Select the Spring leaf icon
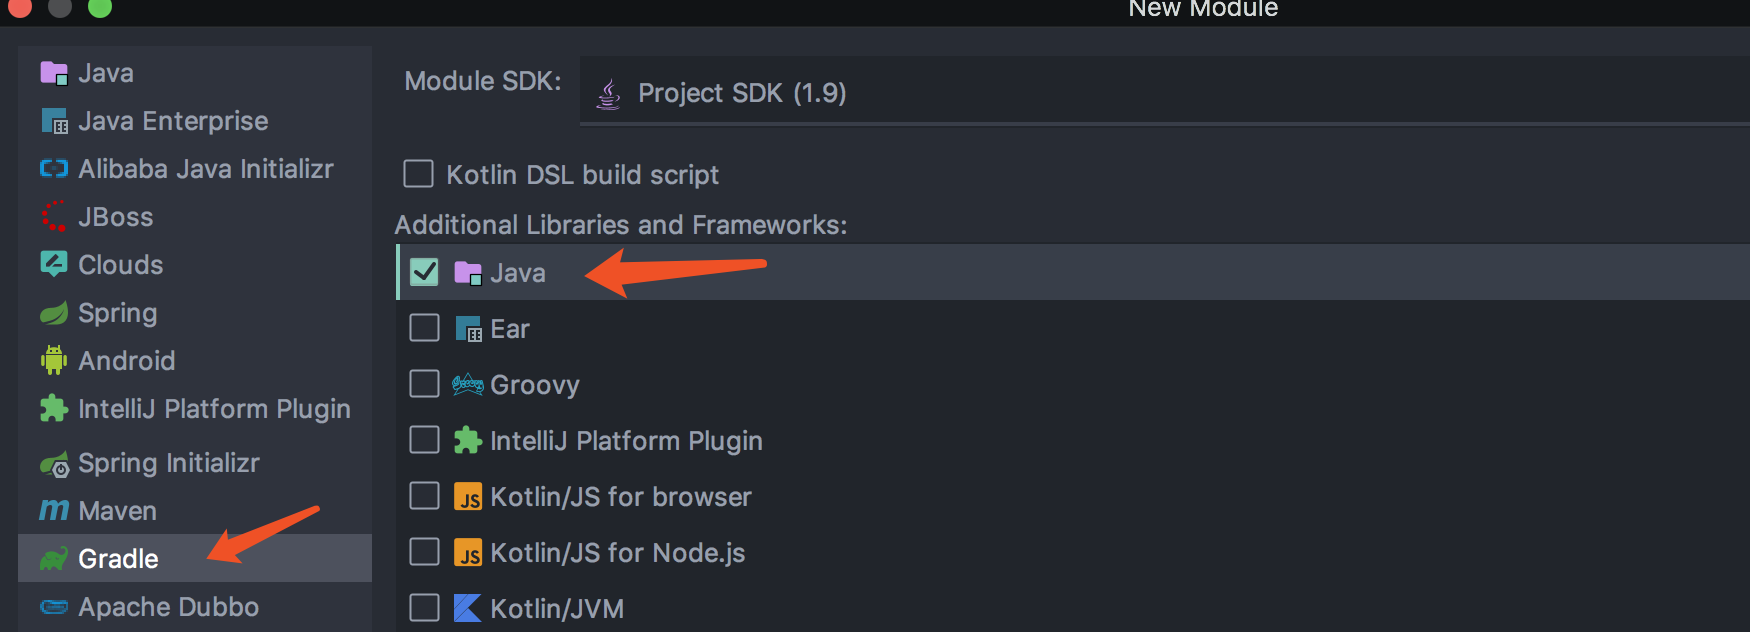The height and width of the screenshot is (632, 1750). pos(54,313)
